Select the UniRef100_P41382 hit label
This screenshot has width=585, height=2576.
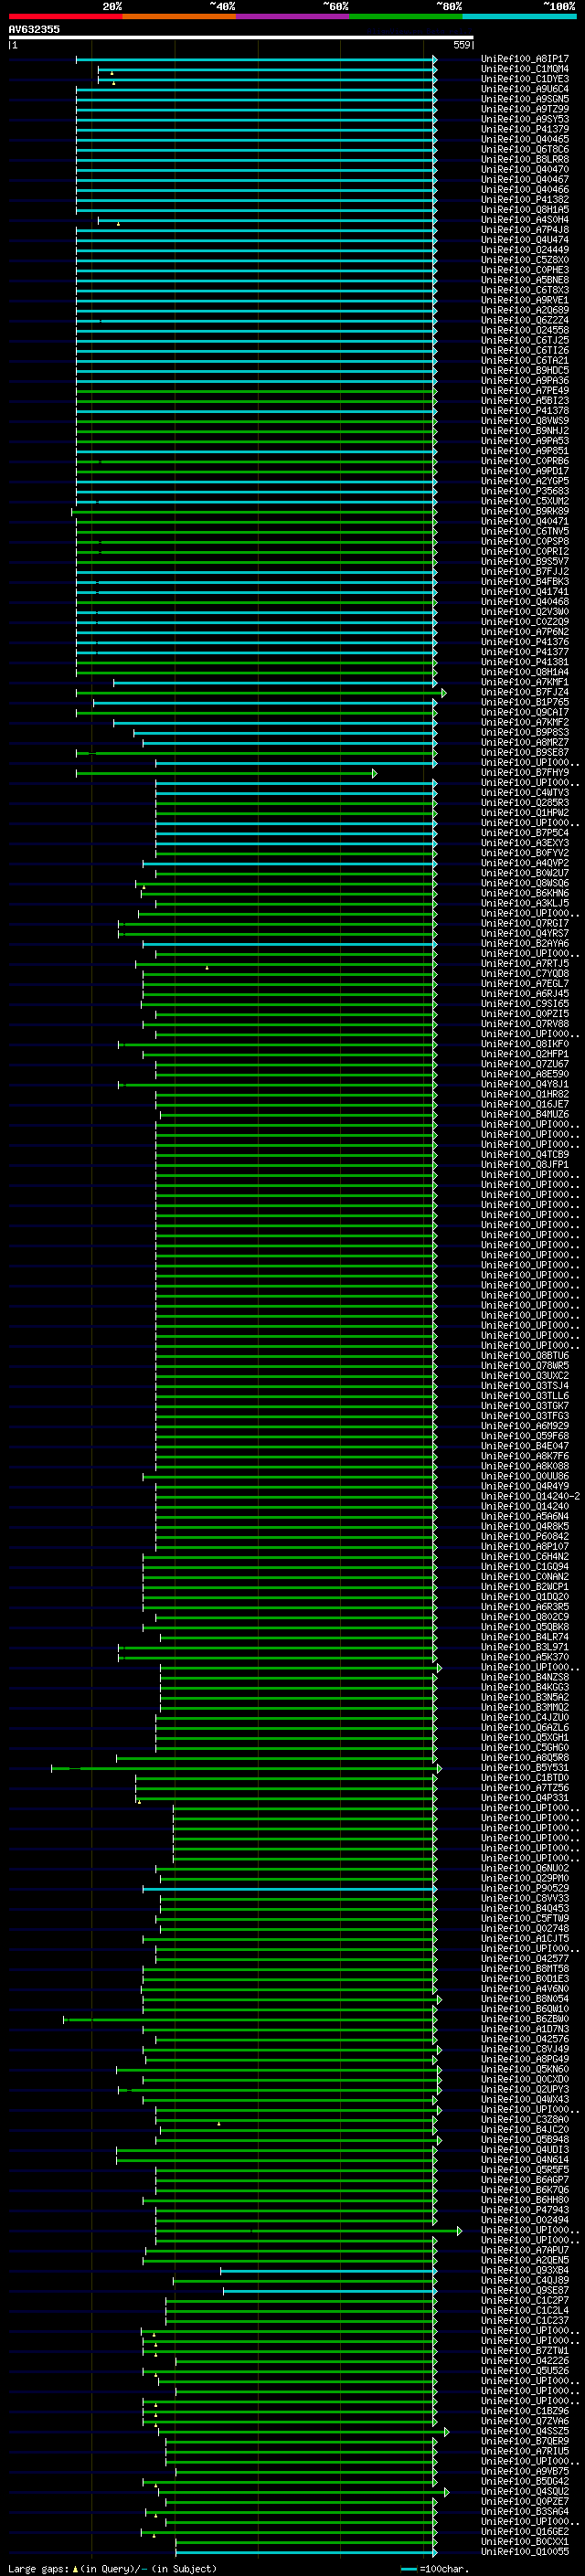pos(525,200)
